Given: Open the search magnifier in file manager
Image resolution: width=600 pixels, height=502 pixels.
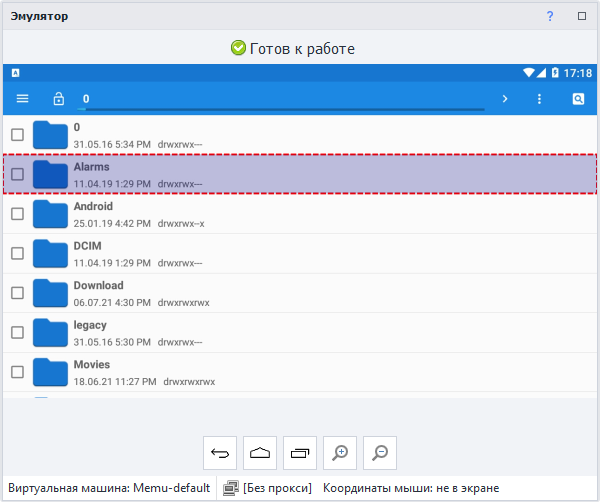Looking at the screenshot, I should [578, 99].
